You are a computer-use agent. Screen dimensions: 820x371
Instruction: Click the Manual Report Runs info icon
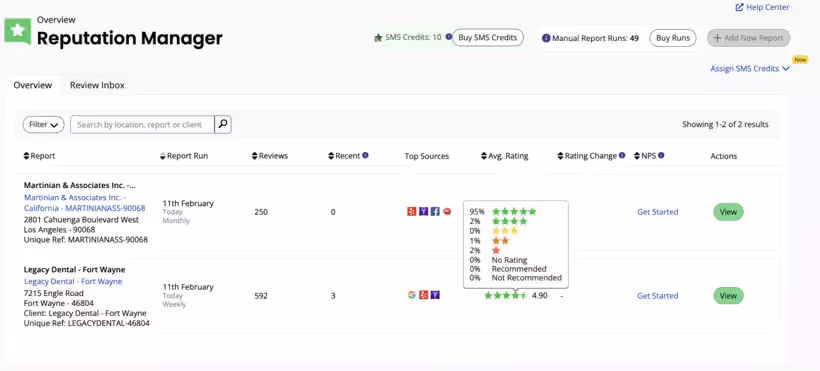coord(546,38)
